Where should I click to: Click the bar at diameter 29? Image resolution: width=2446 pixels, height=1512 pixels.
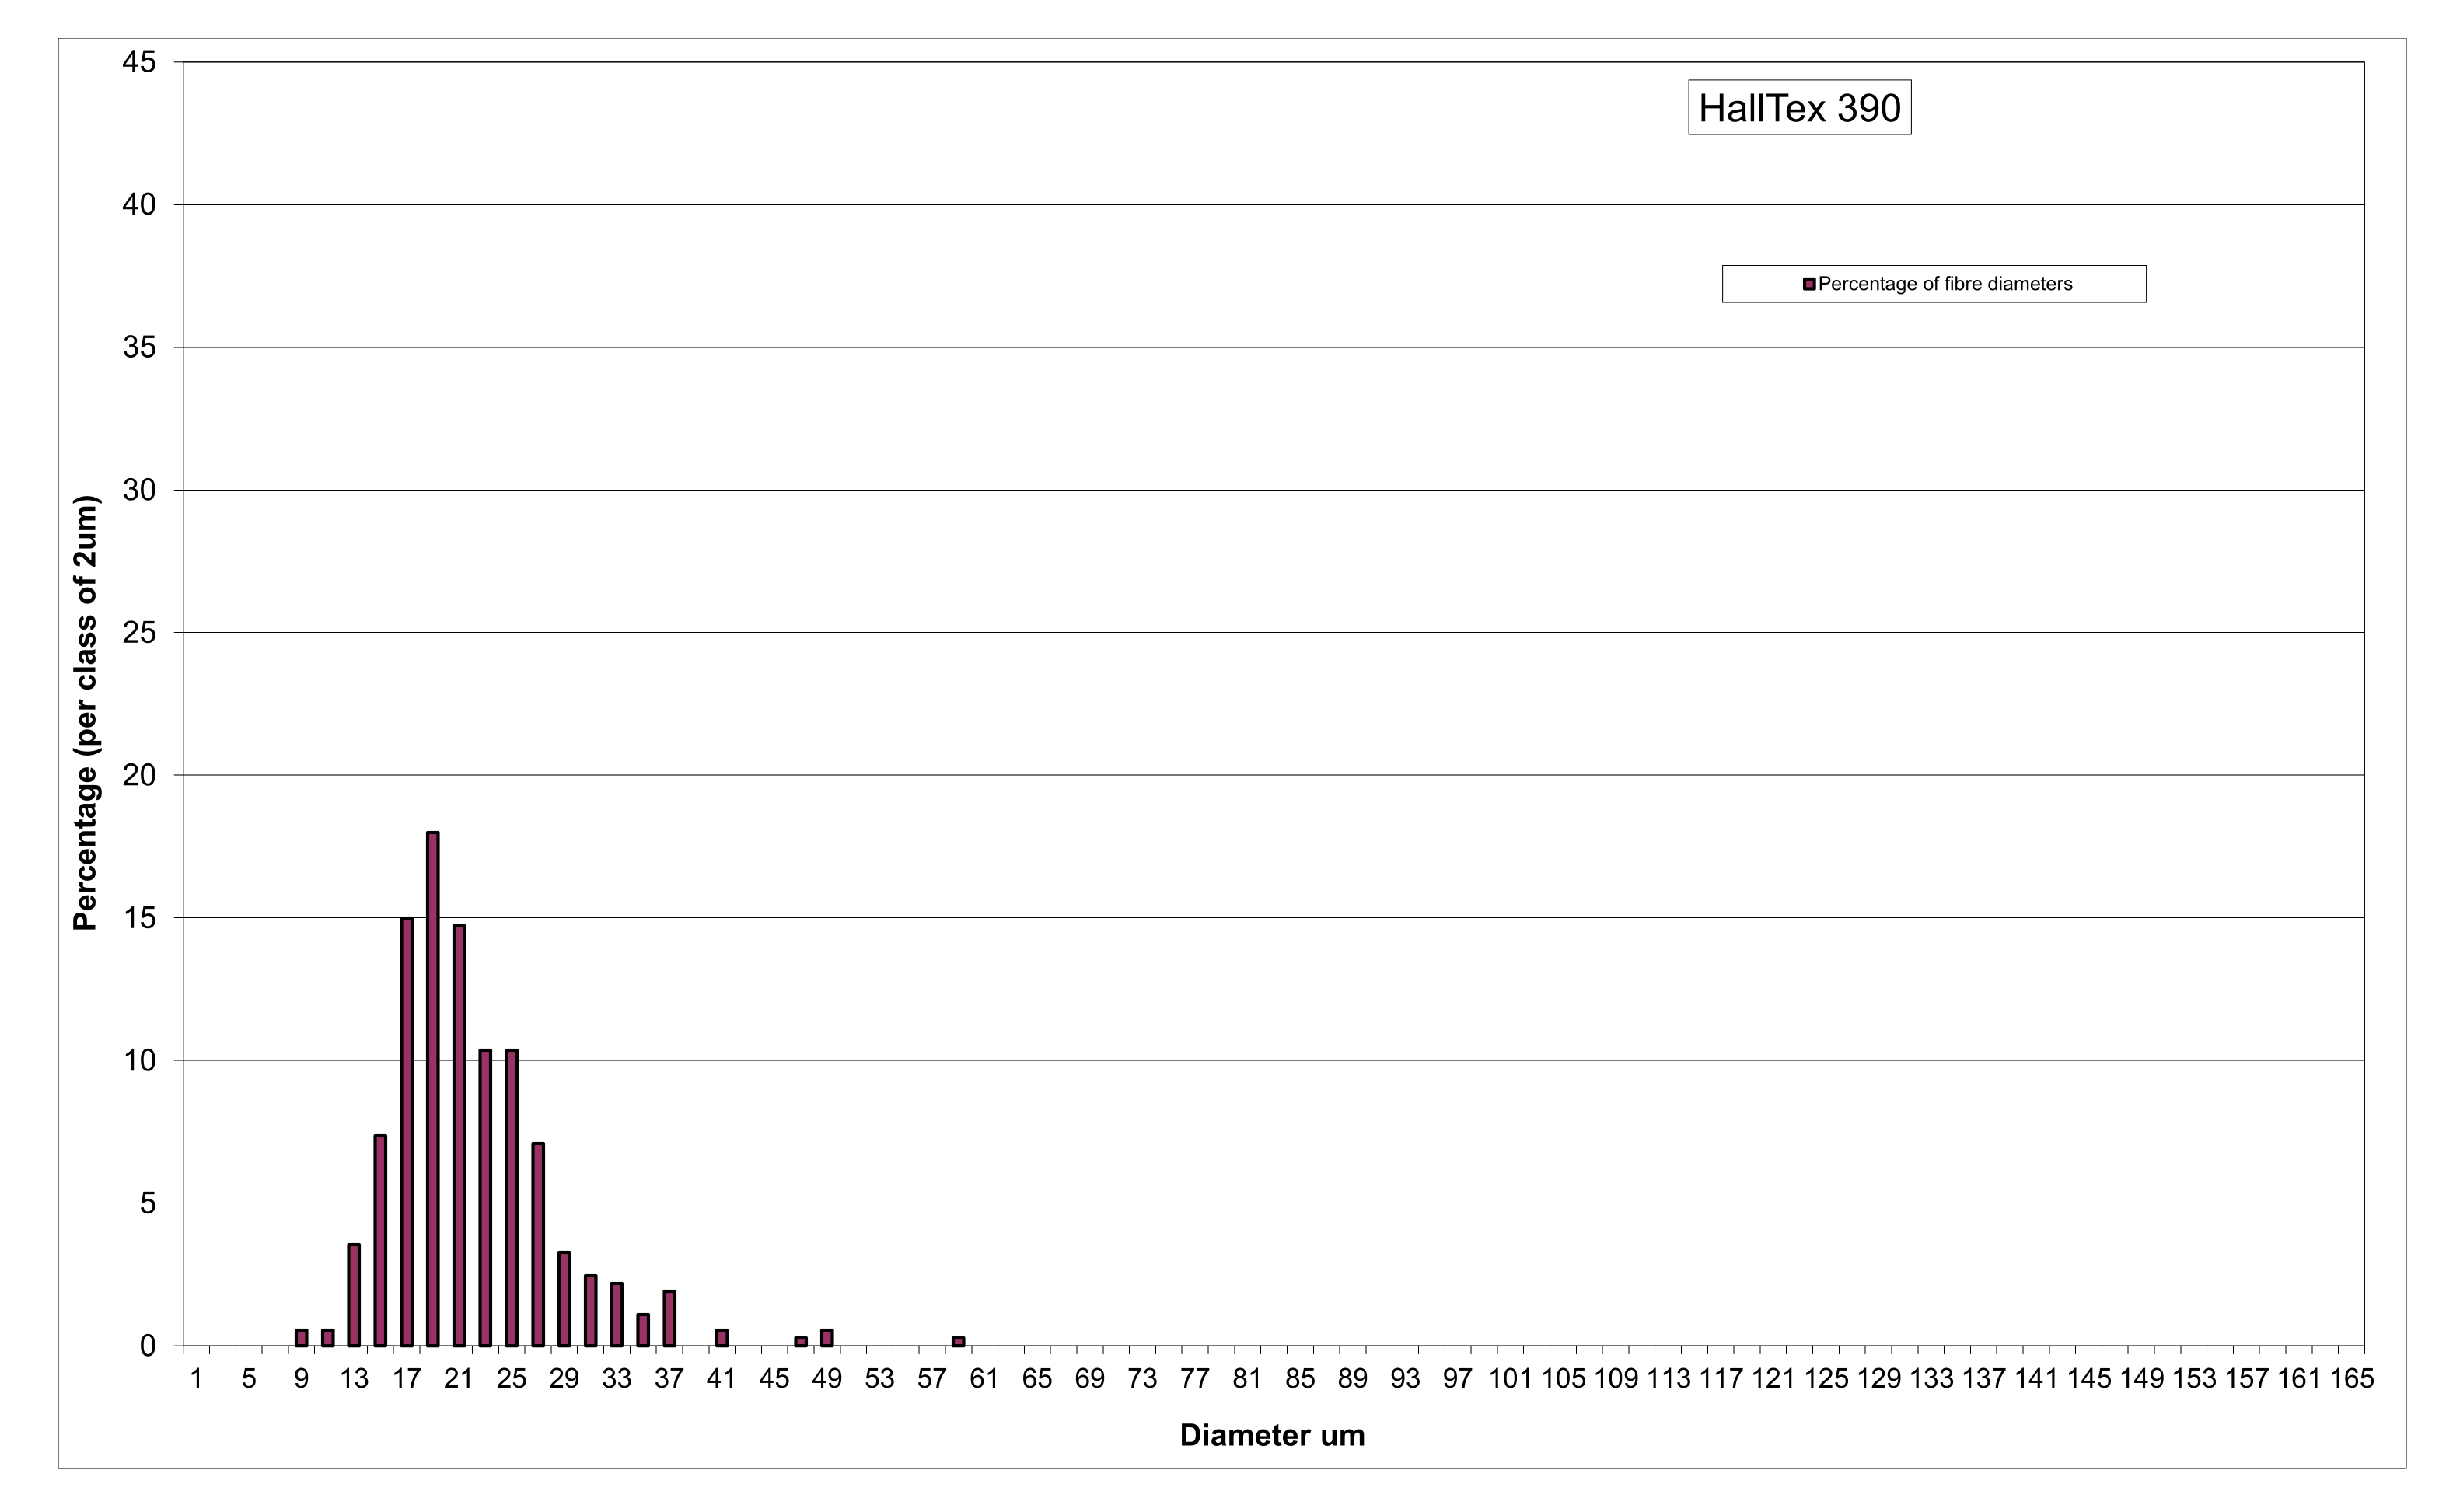point(564,1299)
